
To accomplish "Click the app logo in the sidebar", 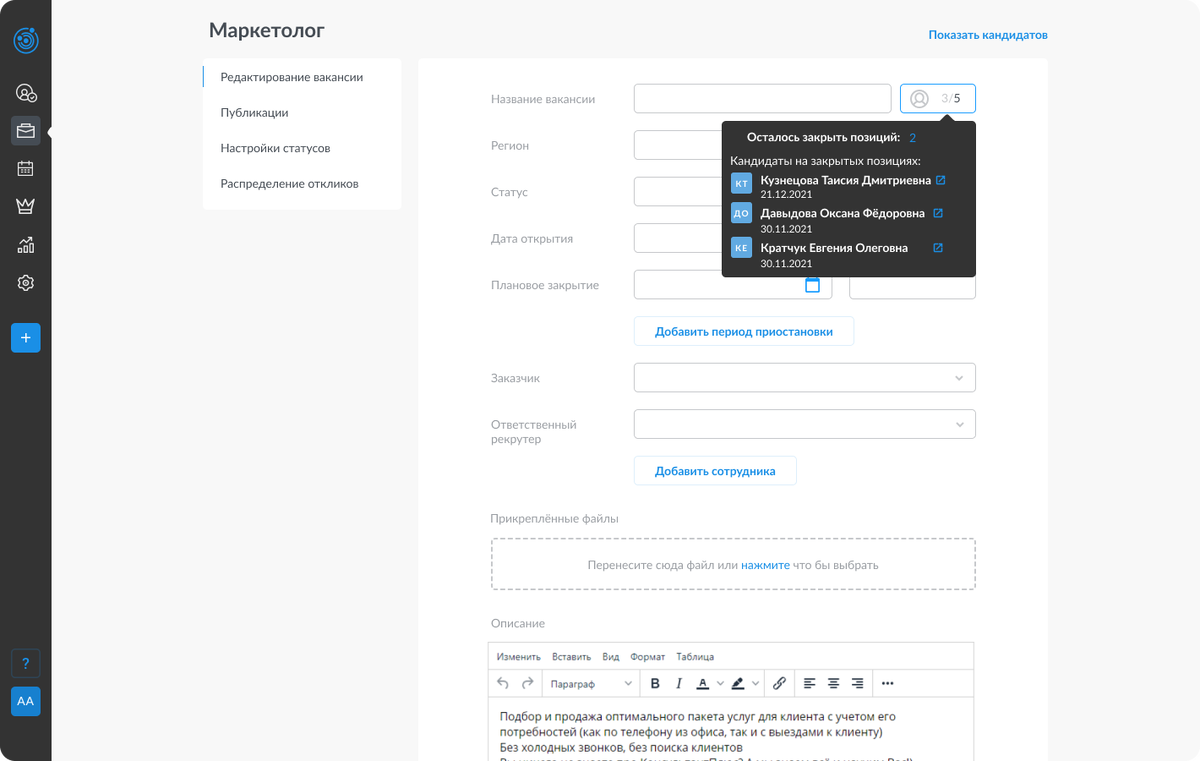I will (26, 40).
